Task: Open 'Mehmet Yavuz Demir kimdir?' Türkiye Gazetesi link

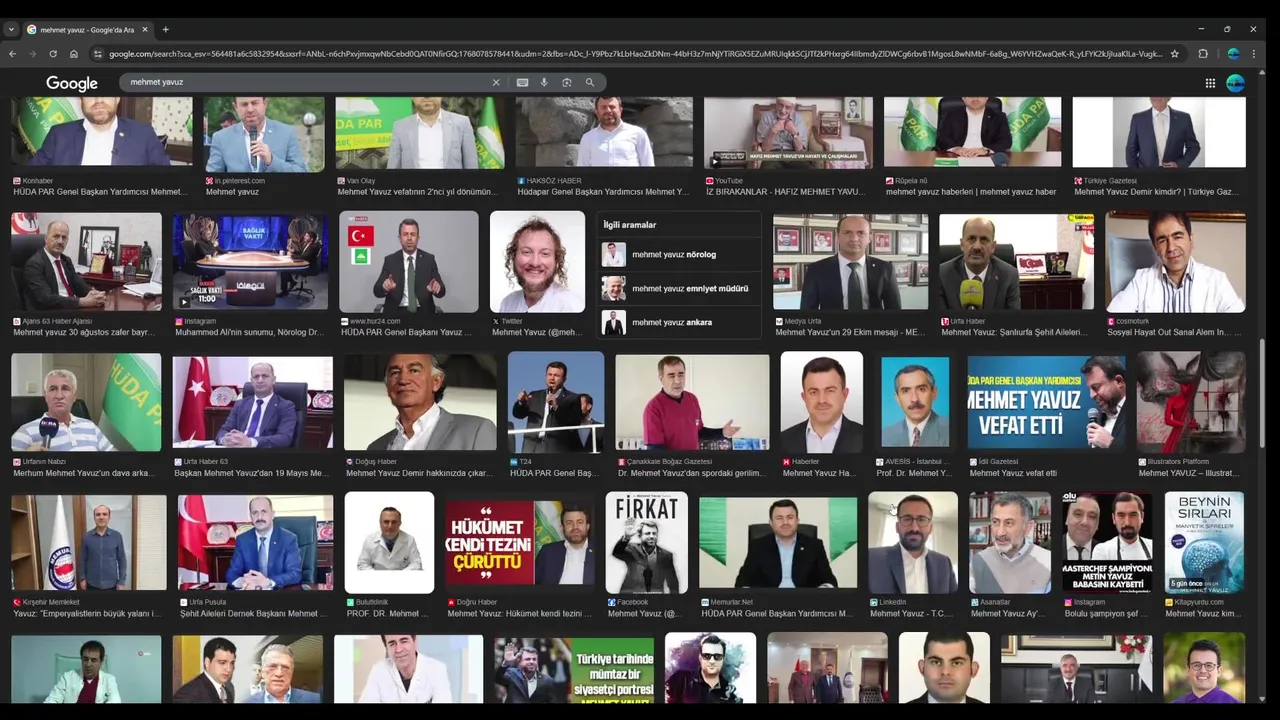Action: pos(1156,191)
